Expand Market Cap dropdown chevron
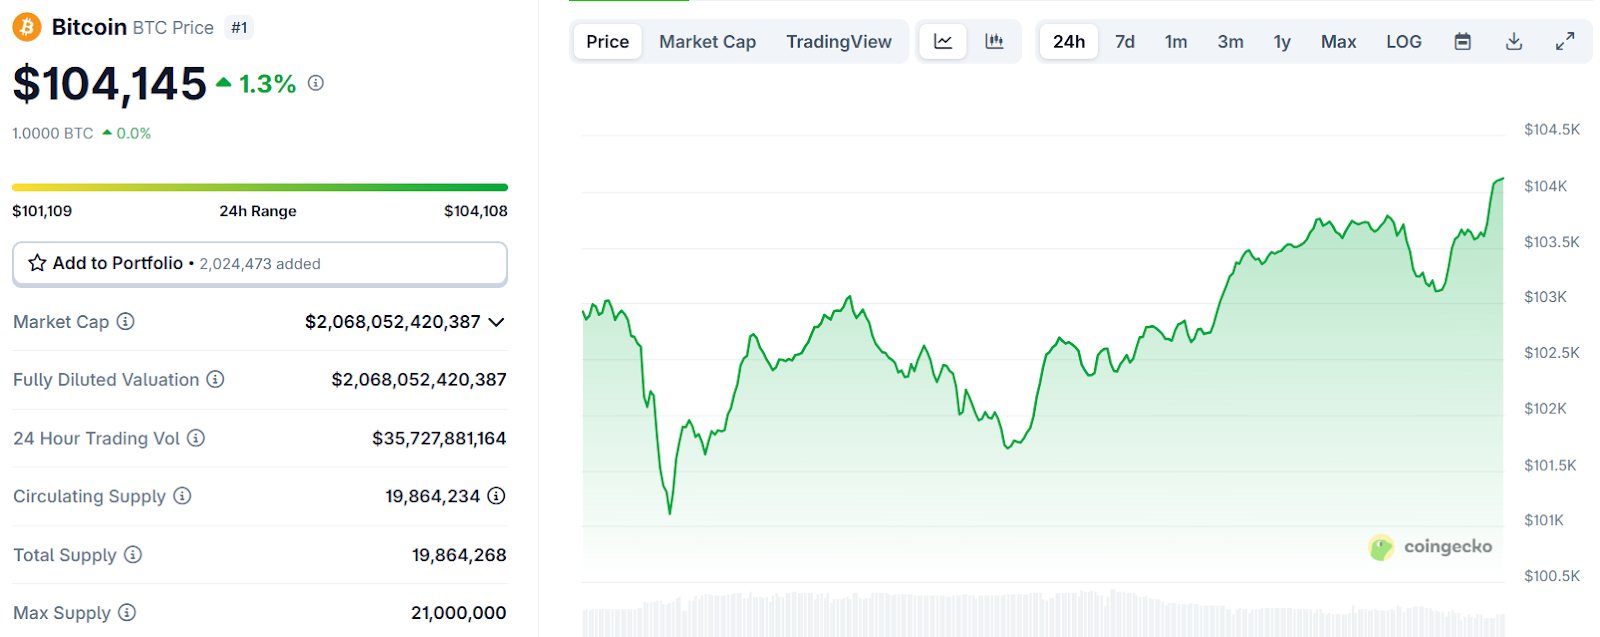 [496, 322]
